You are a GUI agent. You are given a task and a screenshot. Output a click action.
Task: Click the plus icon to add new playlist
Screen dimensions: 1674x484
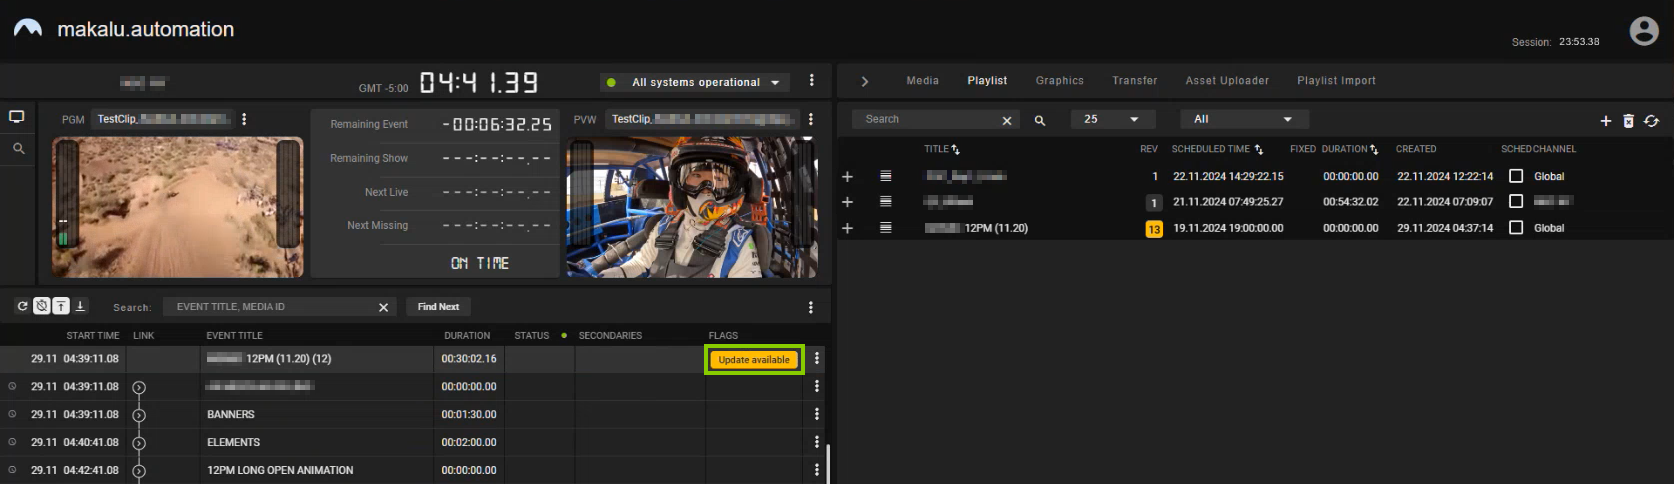[x=1605, y=121]
